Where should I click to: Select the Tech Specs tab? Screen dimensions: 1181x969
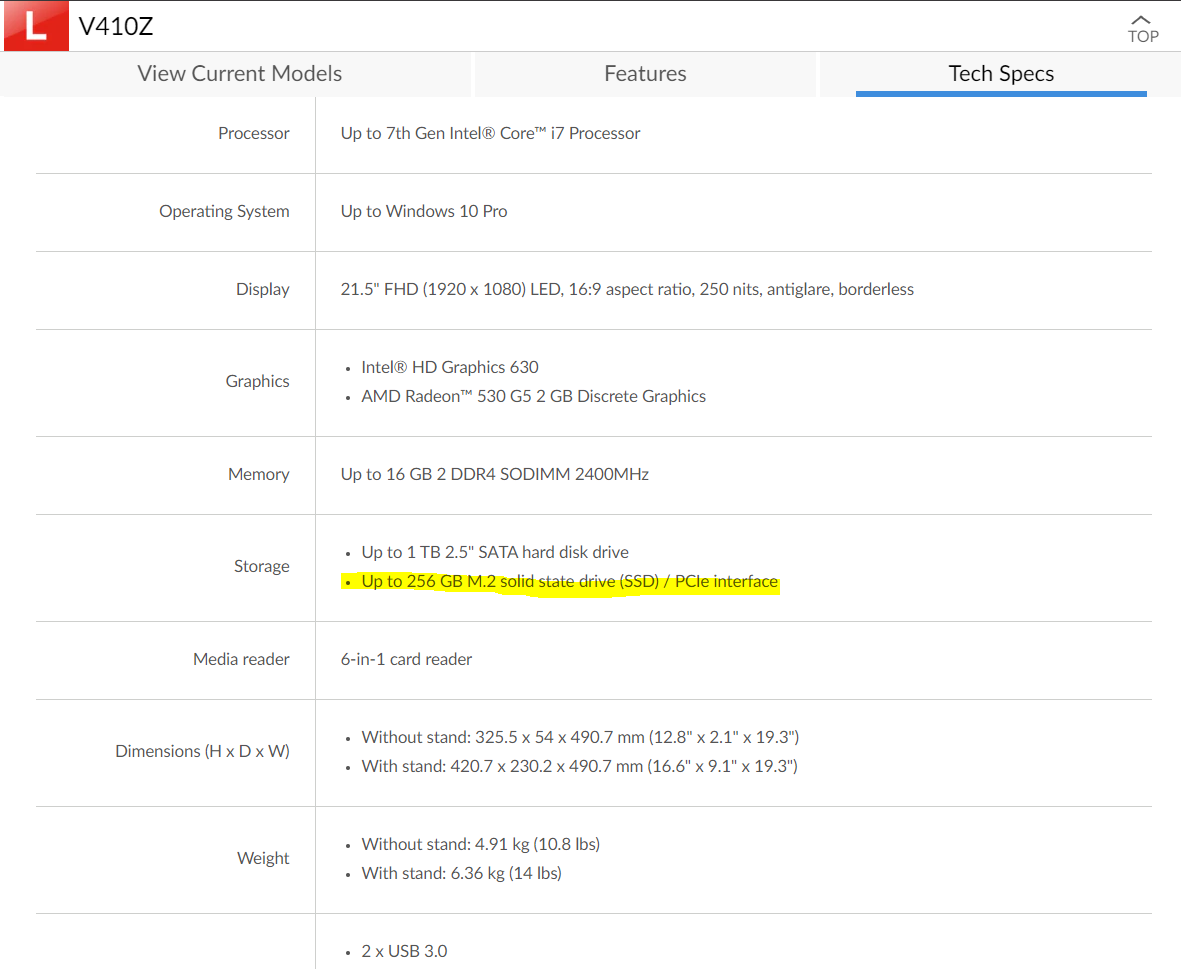click(1001, 74)
